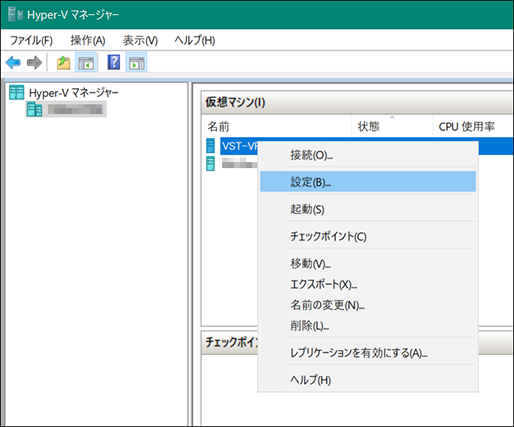Open the ファイル(F) menu
This screenshot has height=427, width=514.
[31, 41]
